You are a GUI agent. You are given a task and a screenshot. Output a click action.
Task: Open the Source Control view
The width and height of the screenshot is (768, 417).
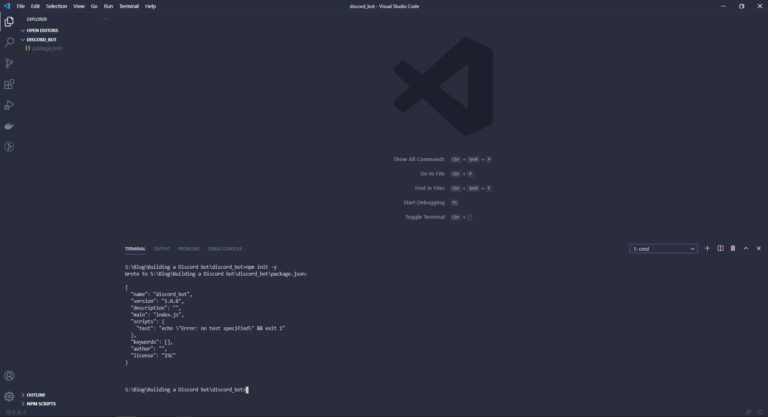[x=9, y=63]
